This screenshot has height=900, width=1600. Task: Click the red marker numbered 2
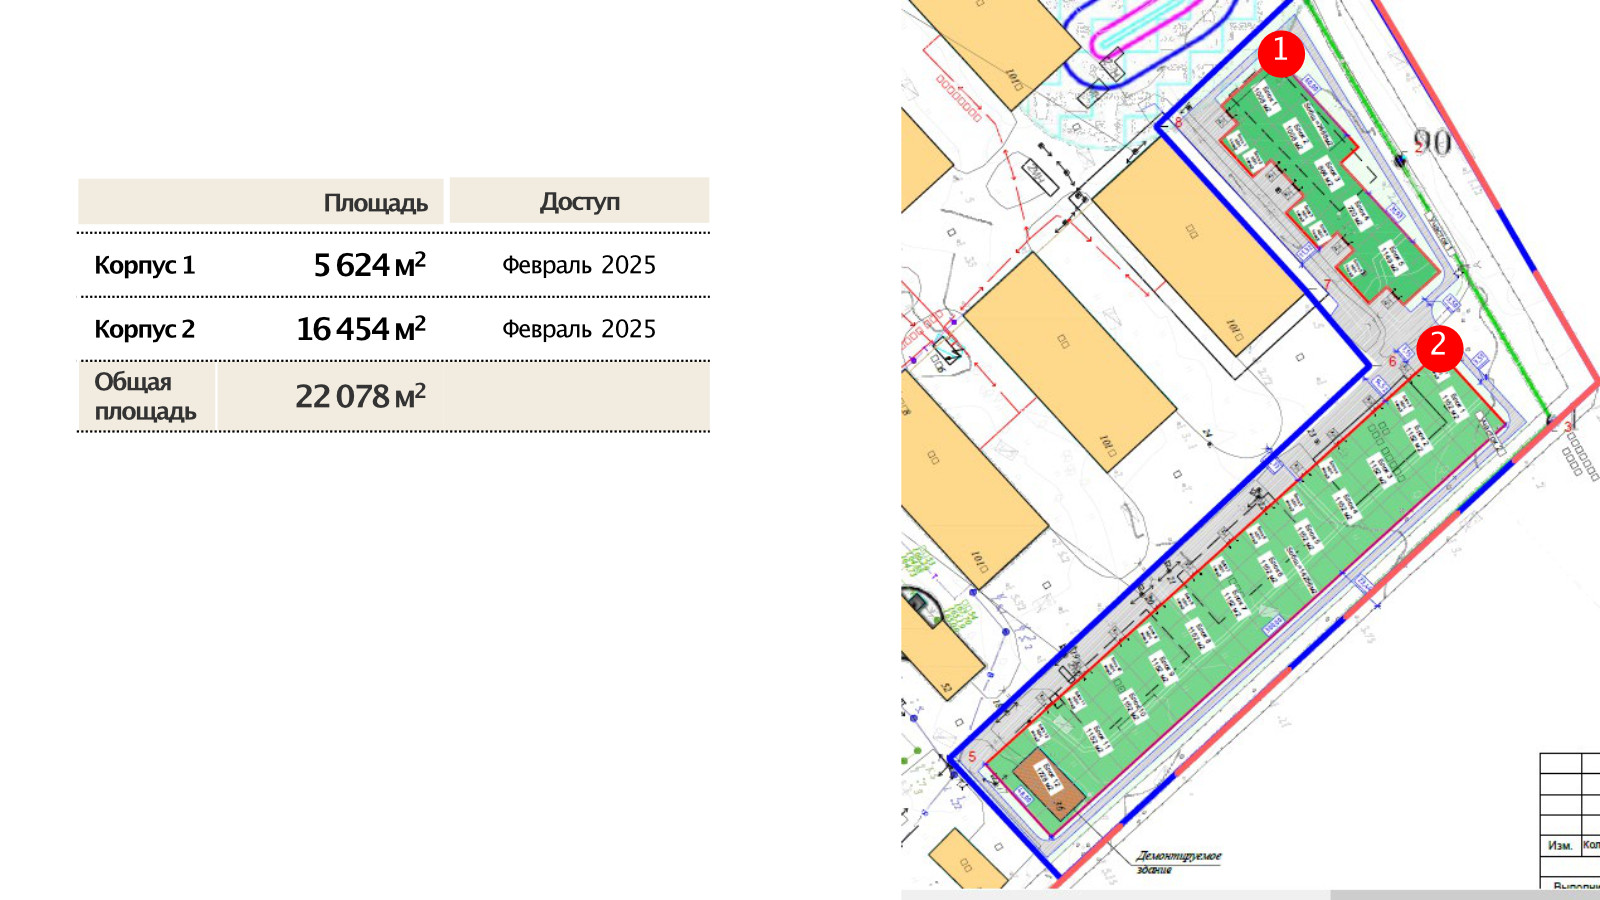1439,348
